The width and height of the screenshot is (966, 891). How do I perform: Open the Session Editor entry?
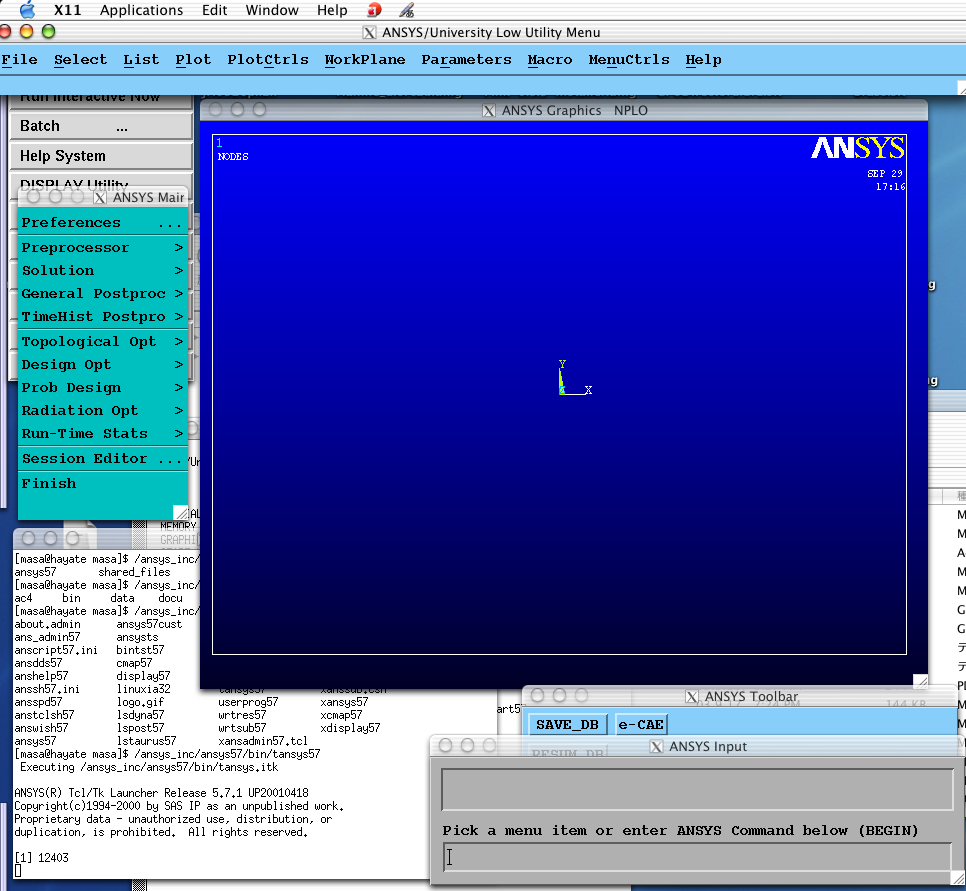point(102,458)
